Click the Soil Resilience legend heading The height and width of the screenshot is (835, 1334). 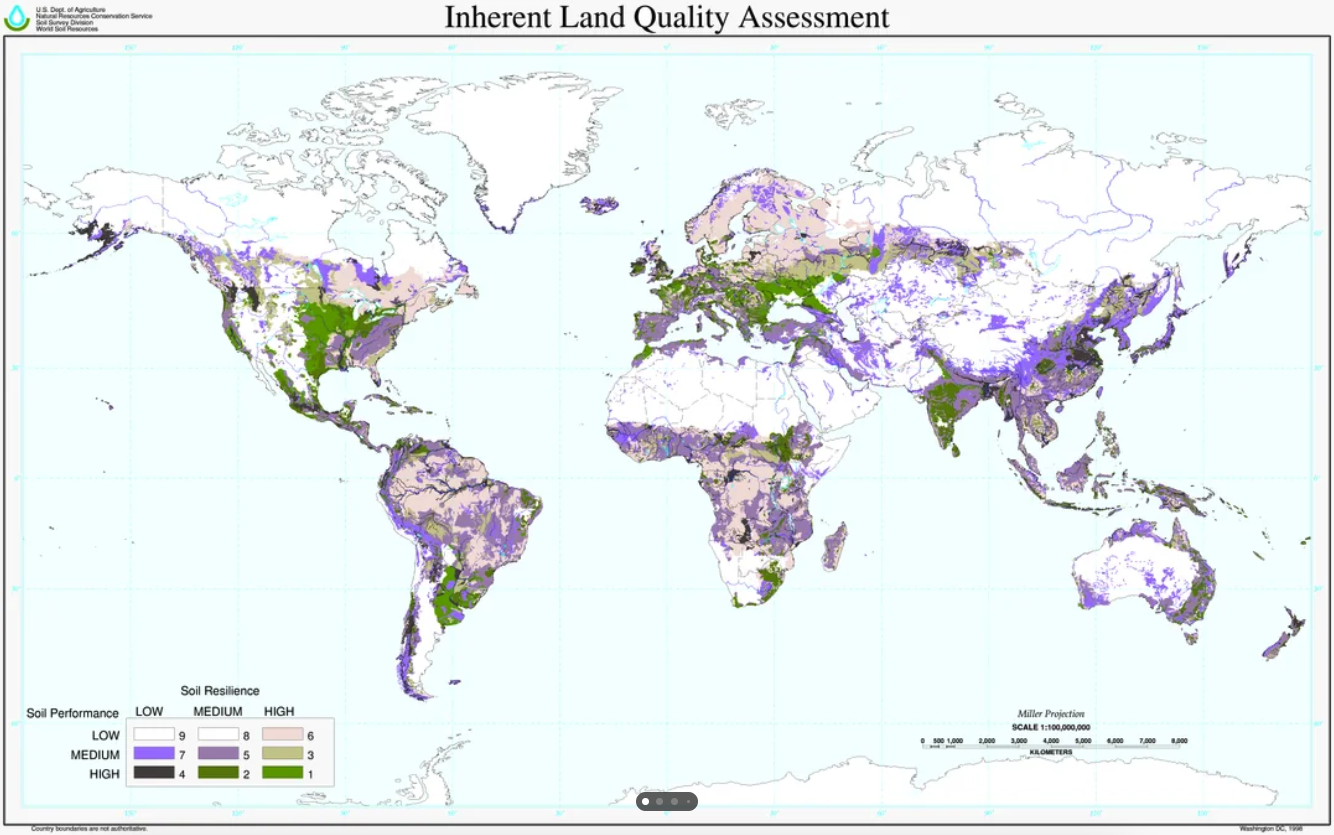tap(219, 691)
